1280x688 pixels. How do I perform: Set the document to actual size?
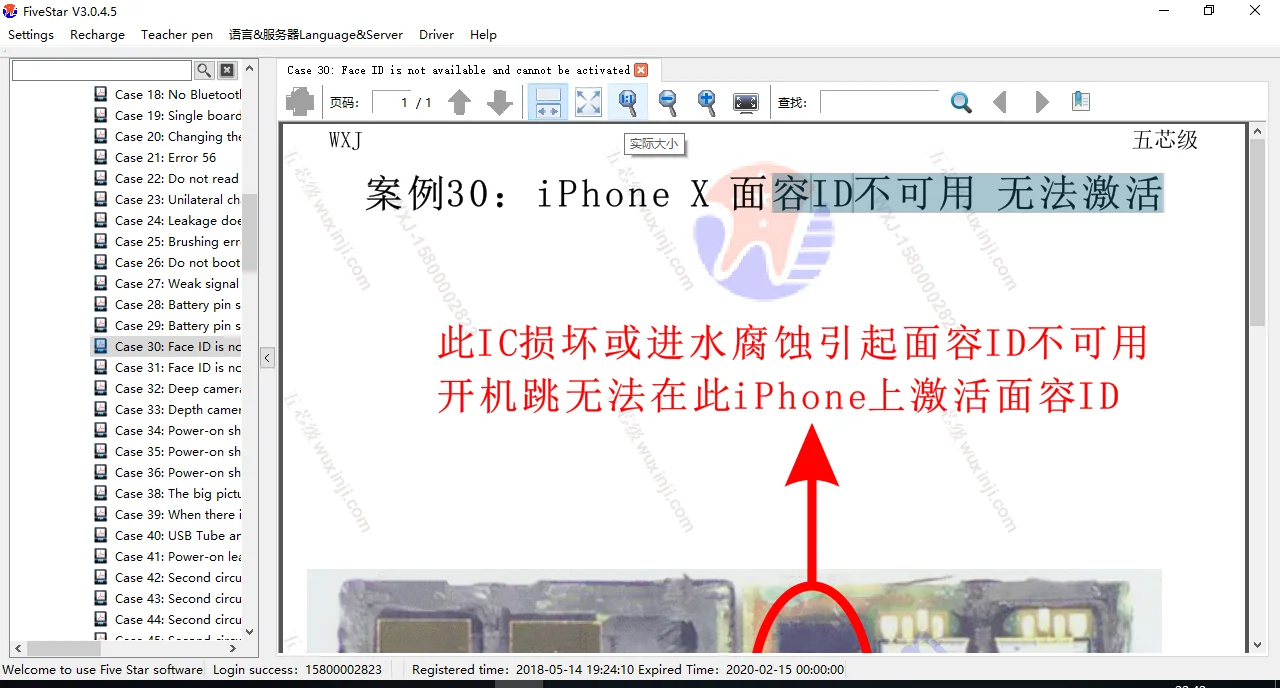[x=628, y=102]
